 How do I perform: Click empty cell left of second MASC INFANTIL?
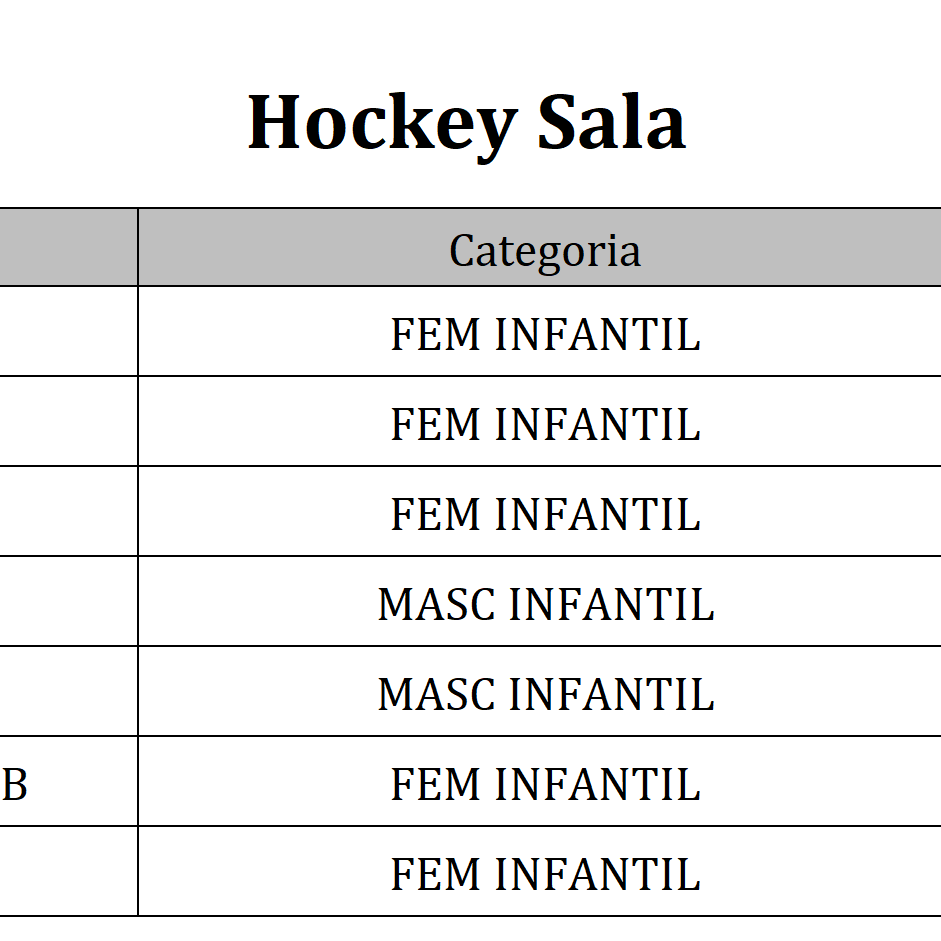68,692
